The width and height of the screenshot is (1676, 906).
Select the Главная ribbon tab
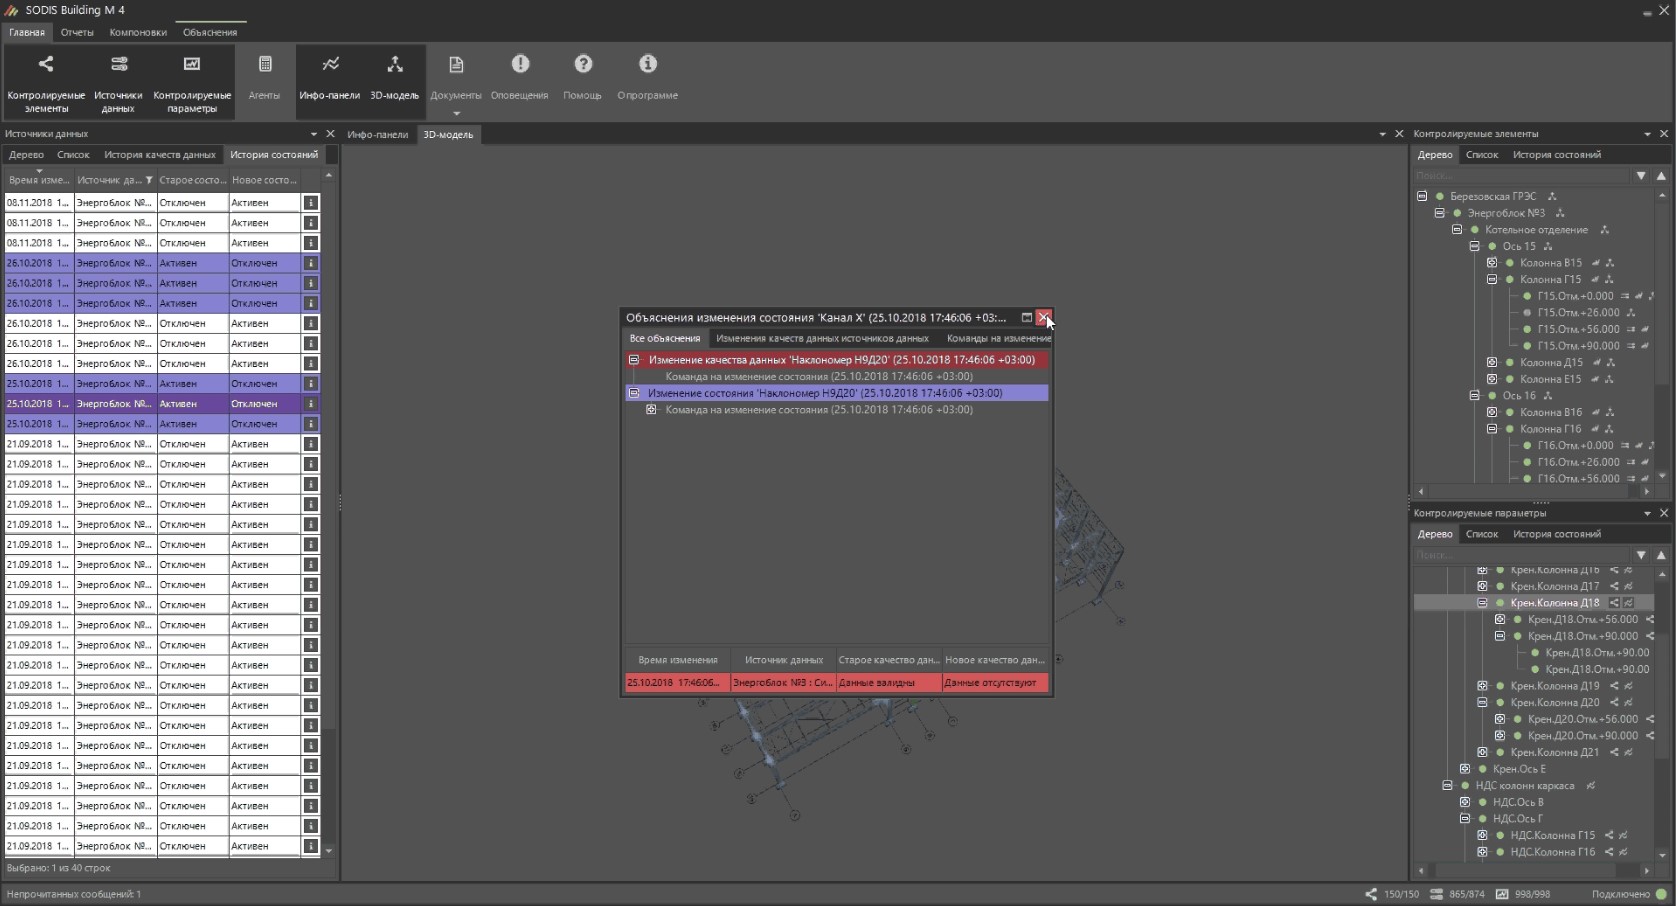[27, 32]
